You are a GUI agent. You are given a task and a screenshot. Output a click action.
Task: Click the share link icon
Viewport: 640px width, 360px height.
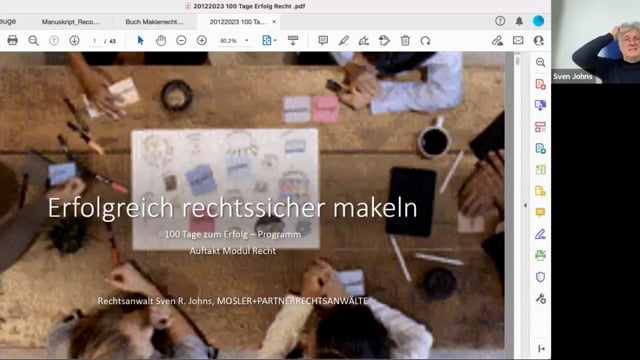point(497,40)
